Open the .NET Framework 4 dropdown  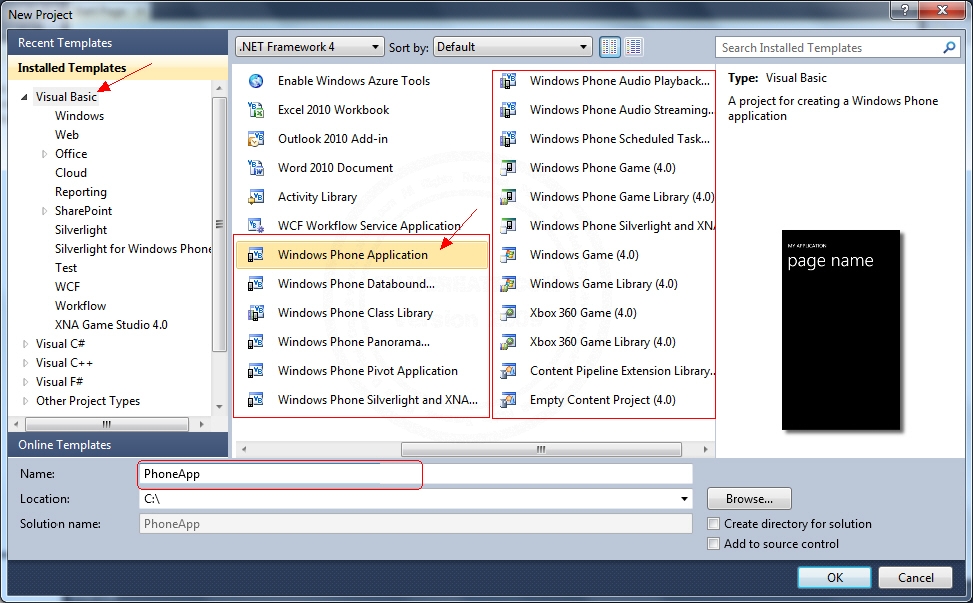[x=309, y=47]
